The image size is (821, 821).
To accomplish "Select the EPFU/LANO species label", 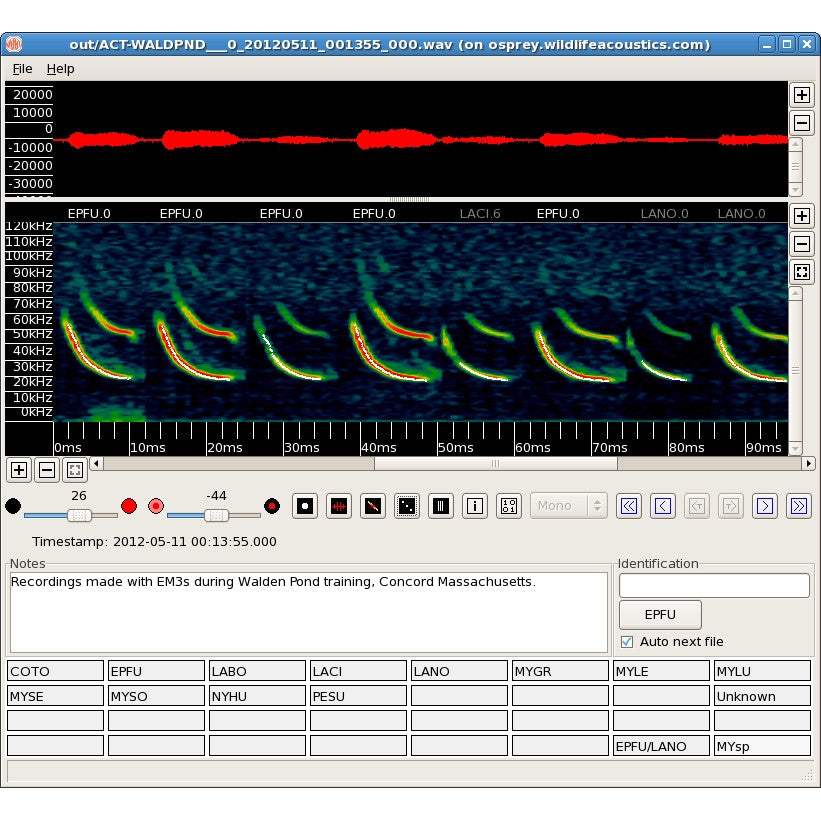I will point(660,744).
